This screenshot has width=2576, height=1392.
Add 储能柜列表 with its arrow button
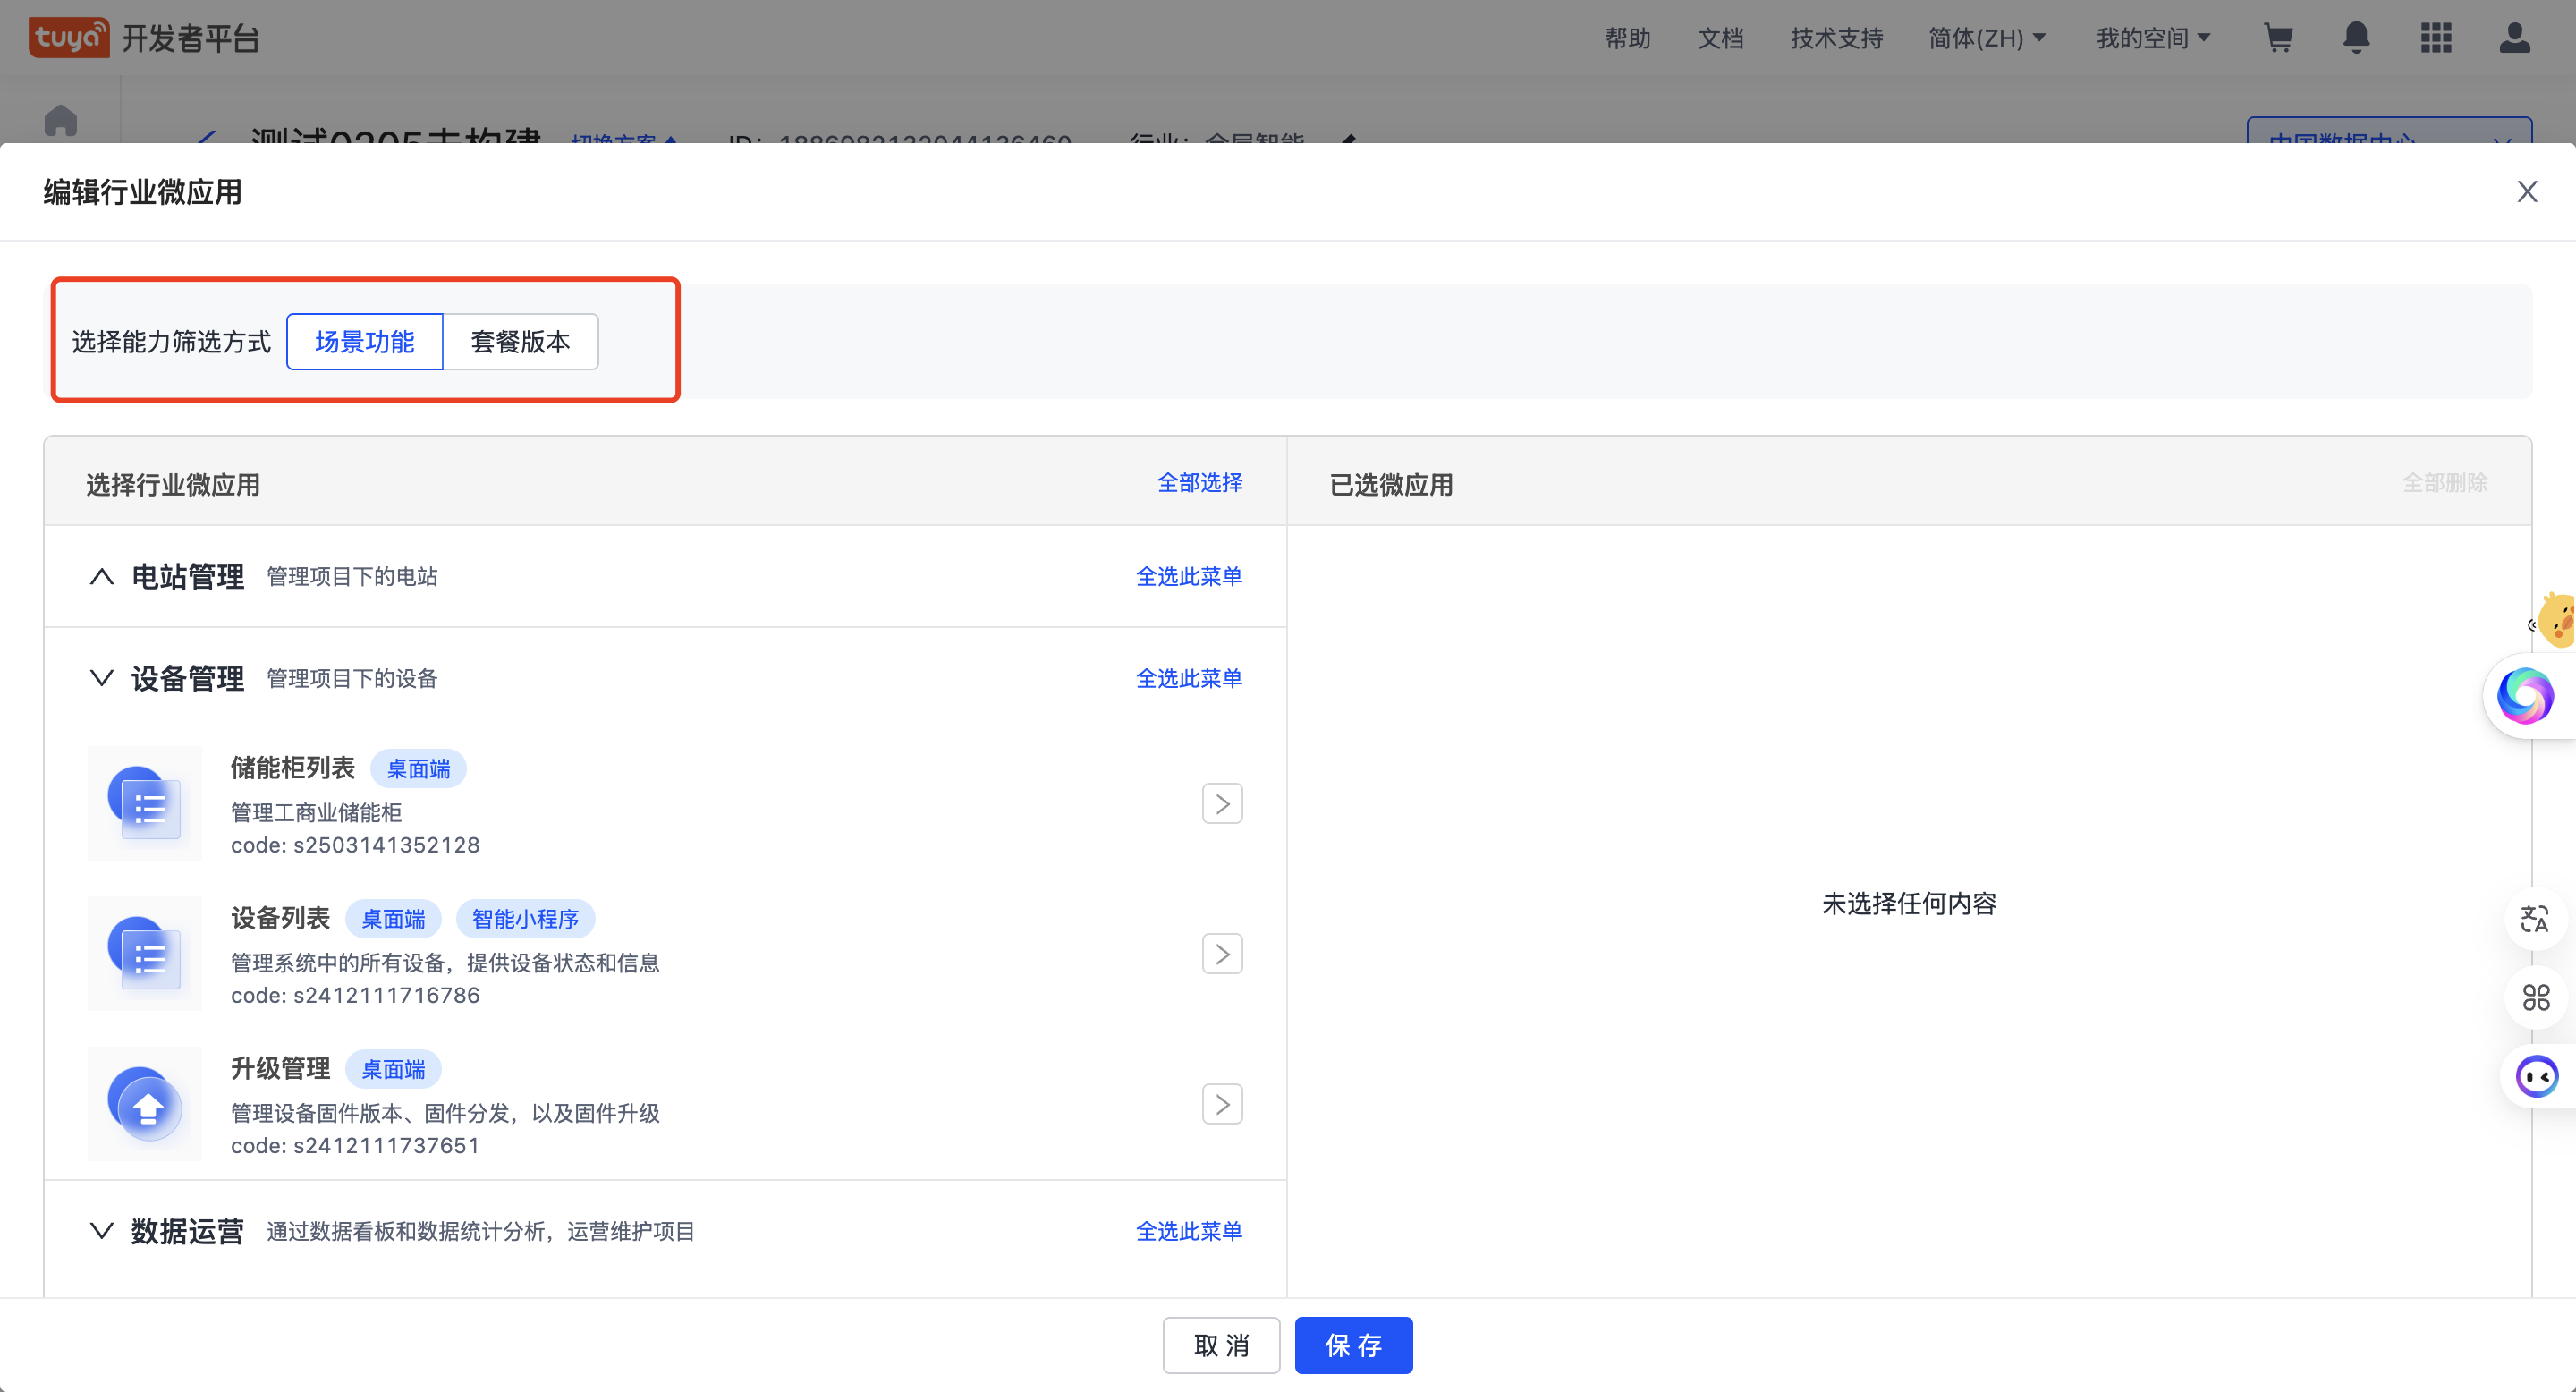click(x=1222, y=803)
